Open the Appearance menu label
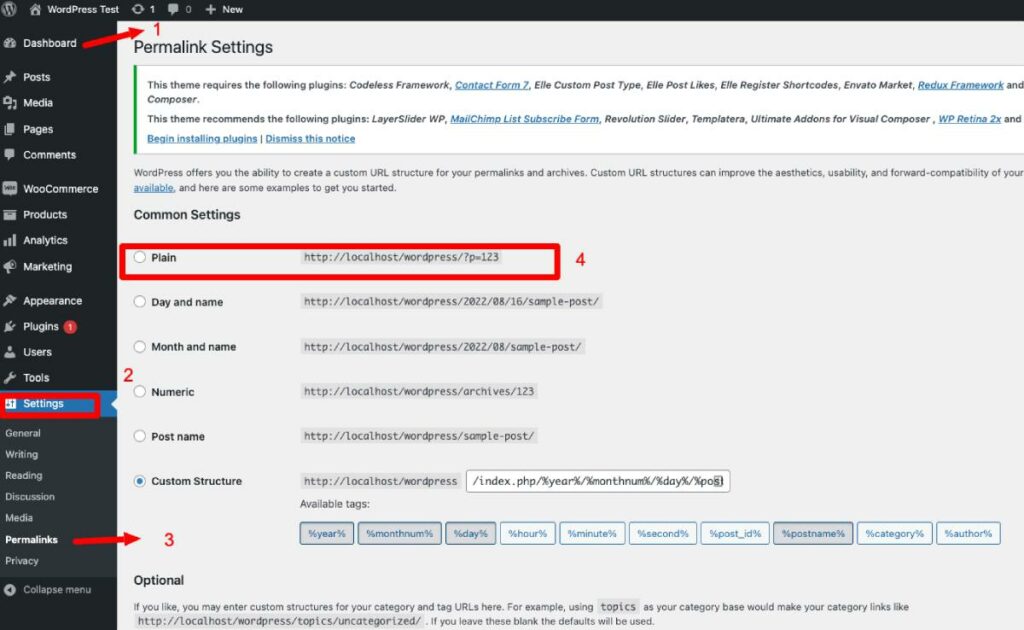1024x630 pixels. click(53, 301)
